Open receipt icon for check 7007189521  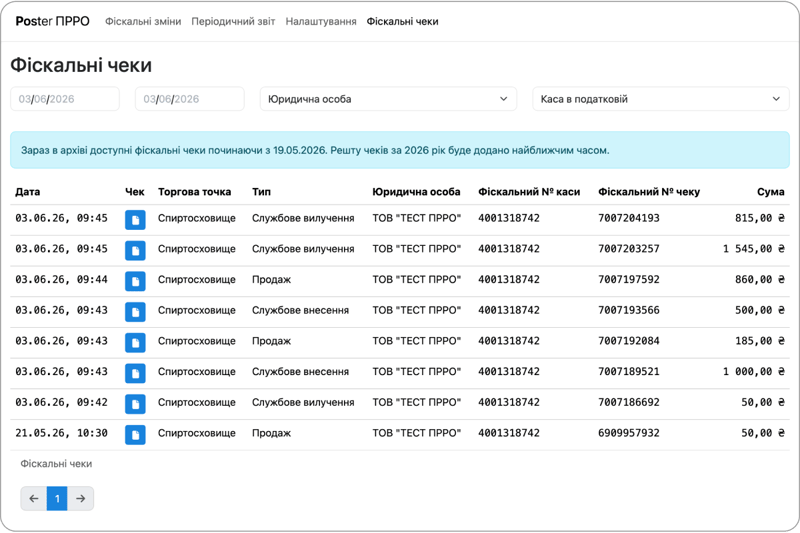[x=135, y=373]
